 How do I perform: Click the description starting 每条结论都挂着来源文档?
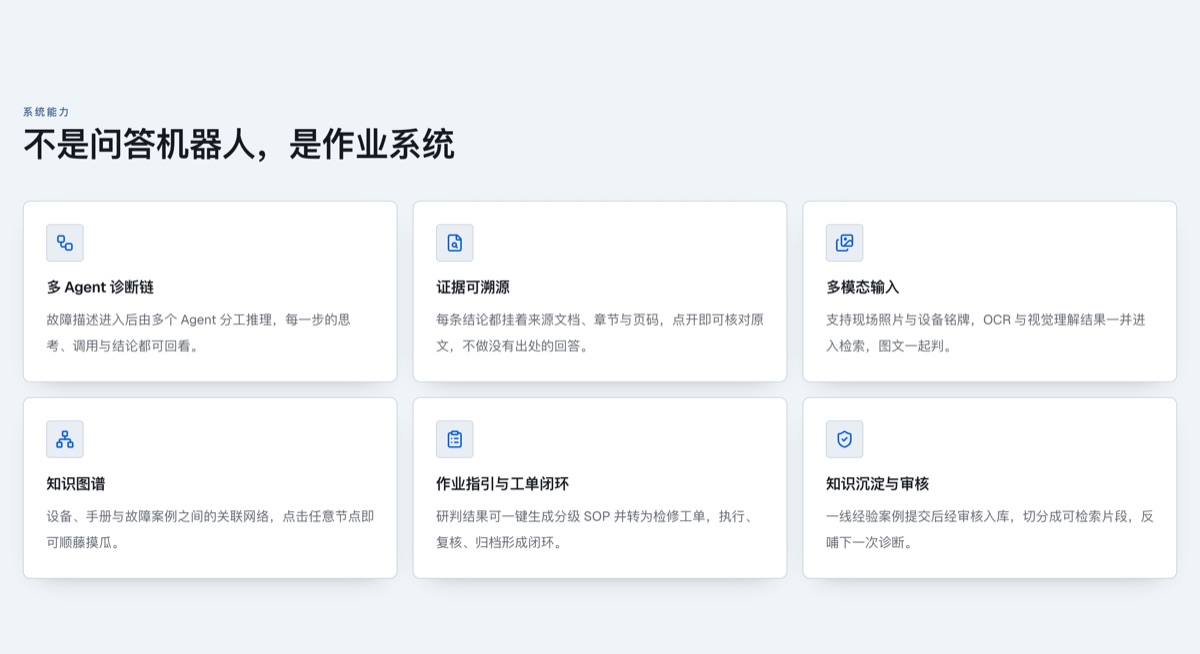[x=600, y=333]
